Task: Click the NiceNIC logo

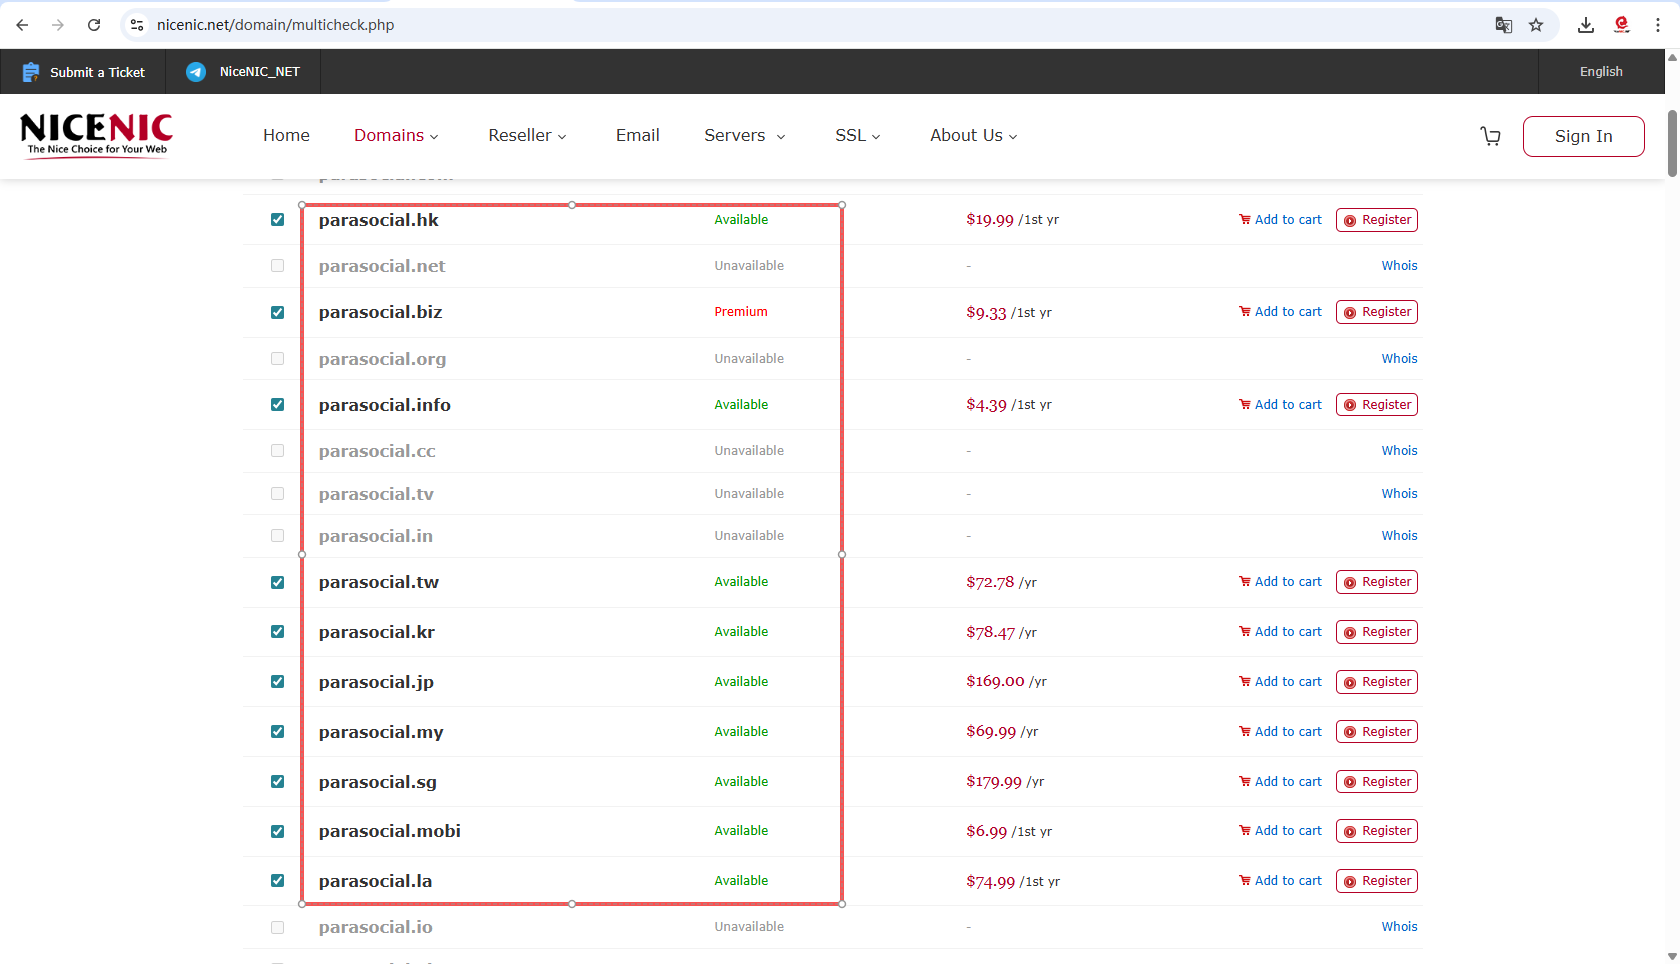Action: 96,135
